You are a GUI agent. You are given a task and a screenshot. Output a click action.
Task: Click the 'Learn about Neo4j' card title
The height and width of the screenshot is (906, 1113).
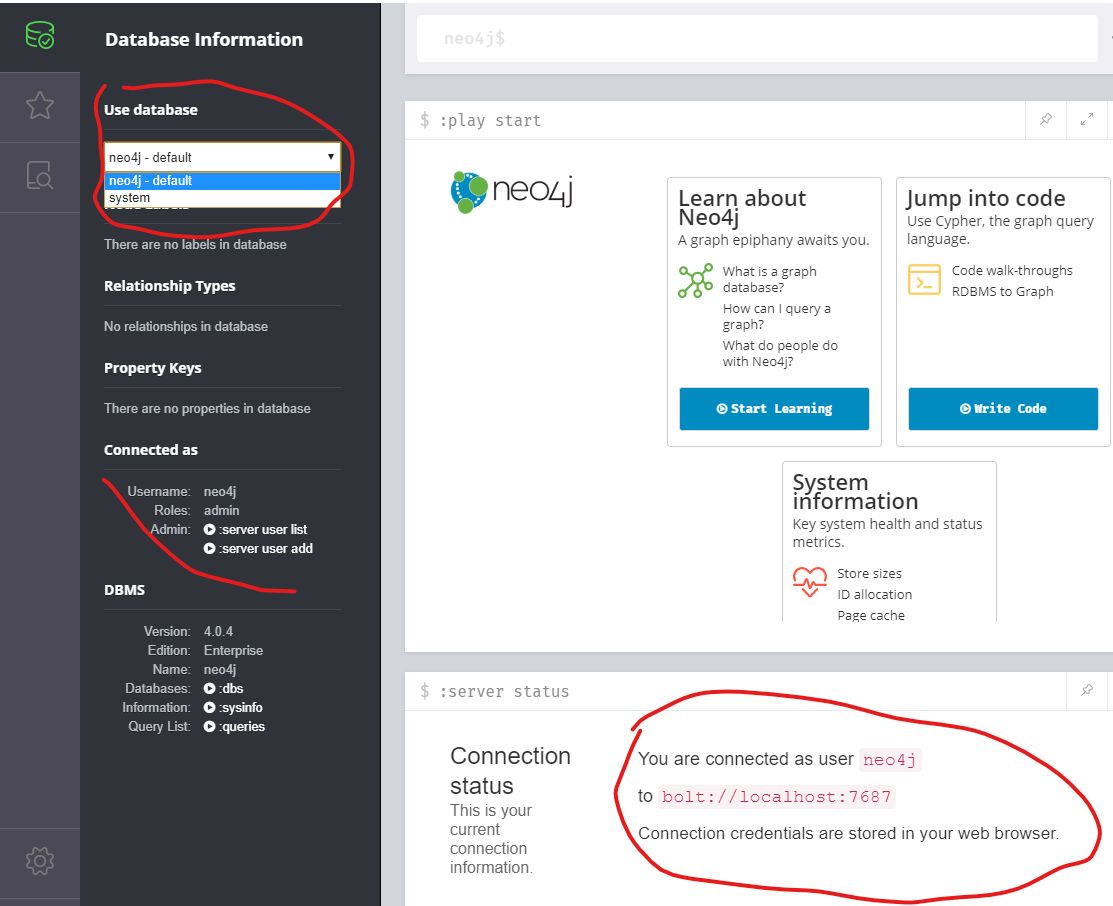coord(742,207)
